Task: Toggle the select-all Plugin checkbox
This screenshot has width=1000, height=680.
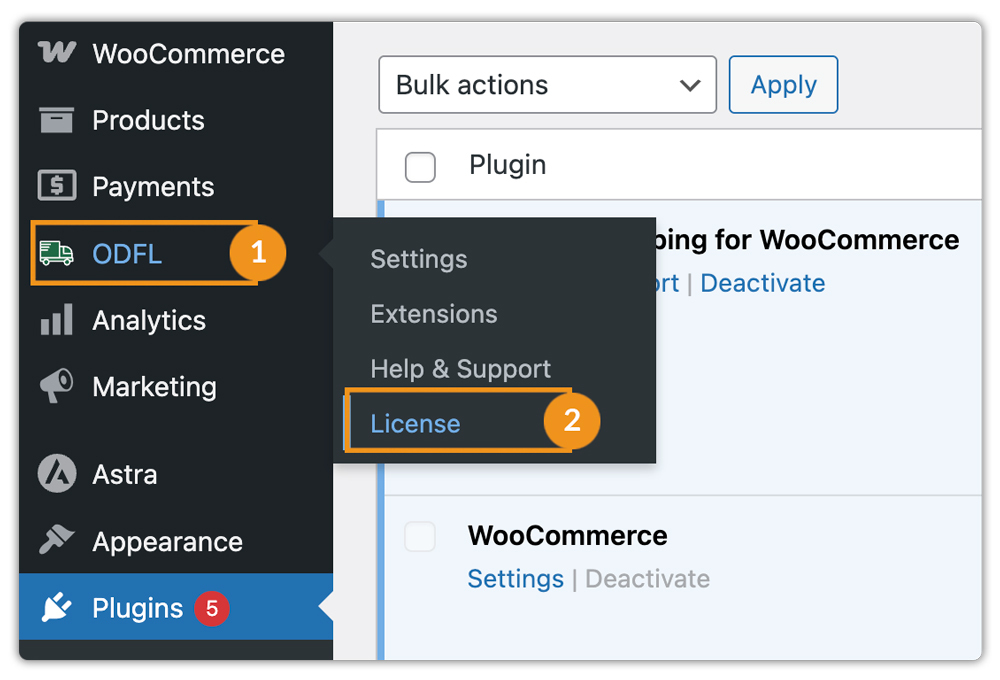Action: [x=420, y=167]
